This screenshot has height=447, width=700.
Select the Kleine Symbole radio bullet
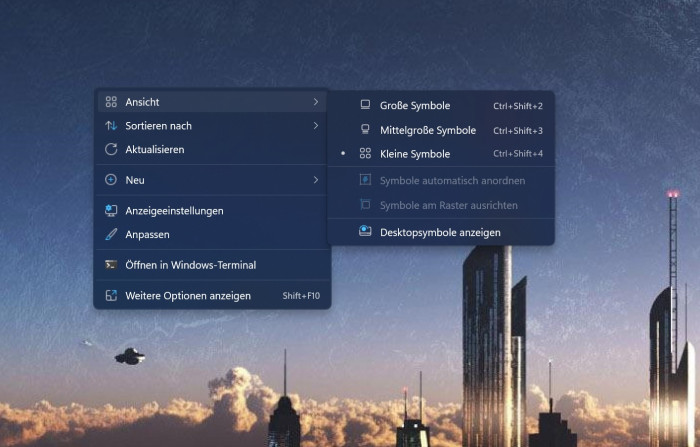pyautogui.click(x=343, y=153)
